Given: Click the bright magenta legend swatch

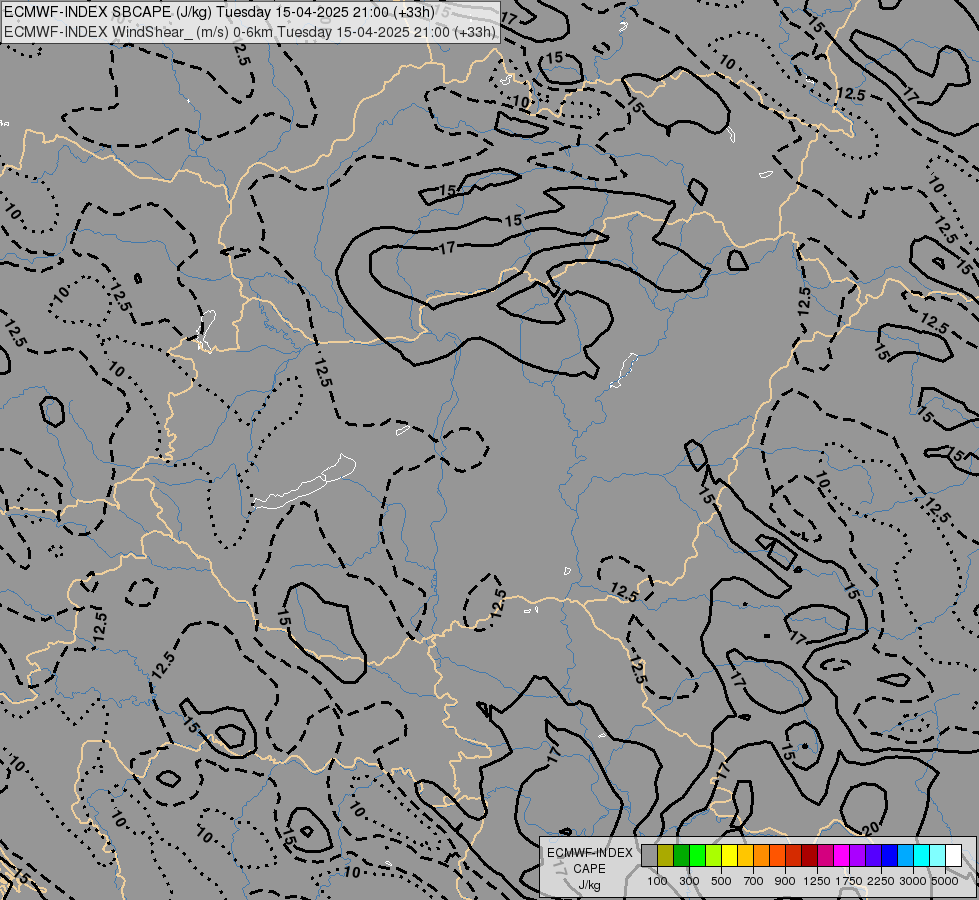Looking at the screenshot, I should point(842,856).
